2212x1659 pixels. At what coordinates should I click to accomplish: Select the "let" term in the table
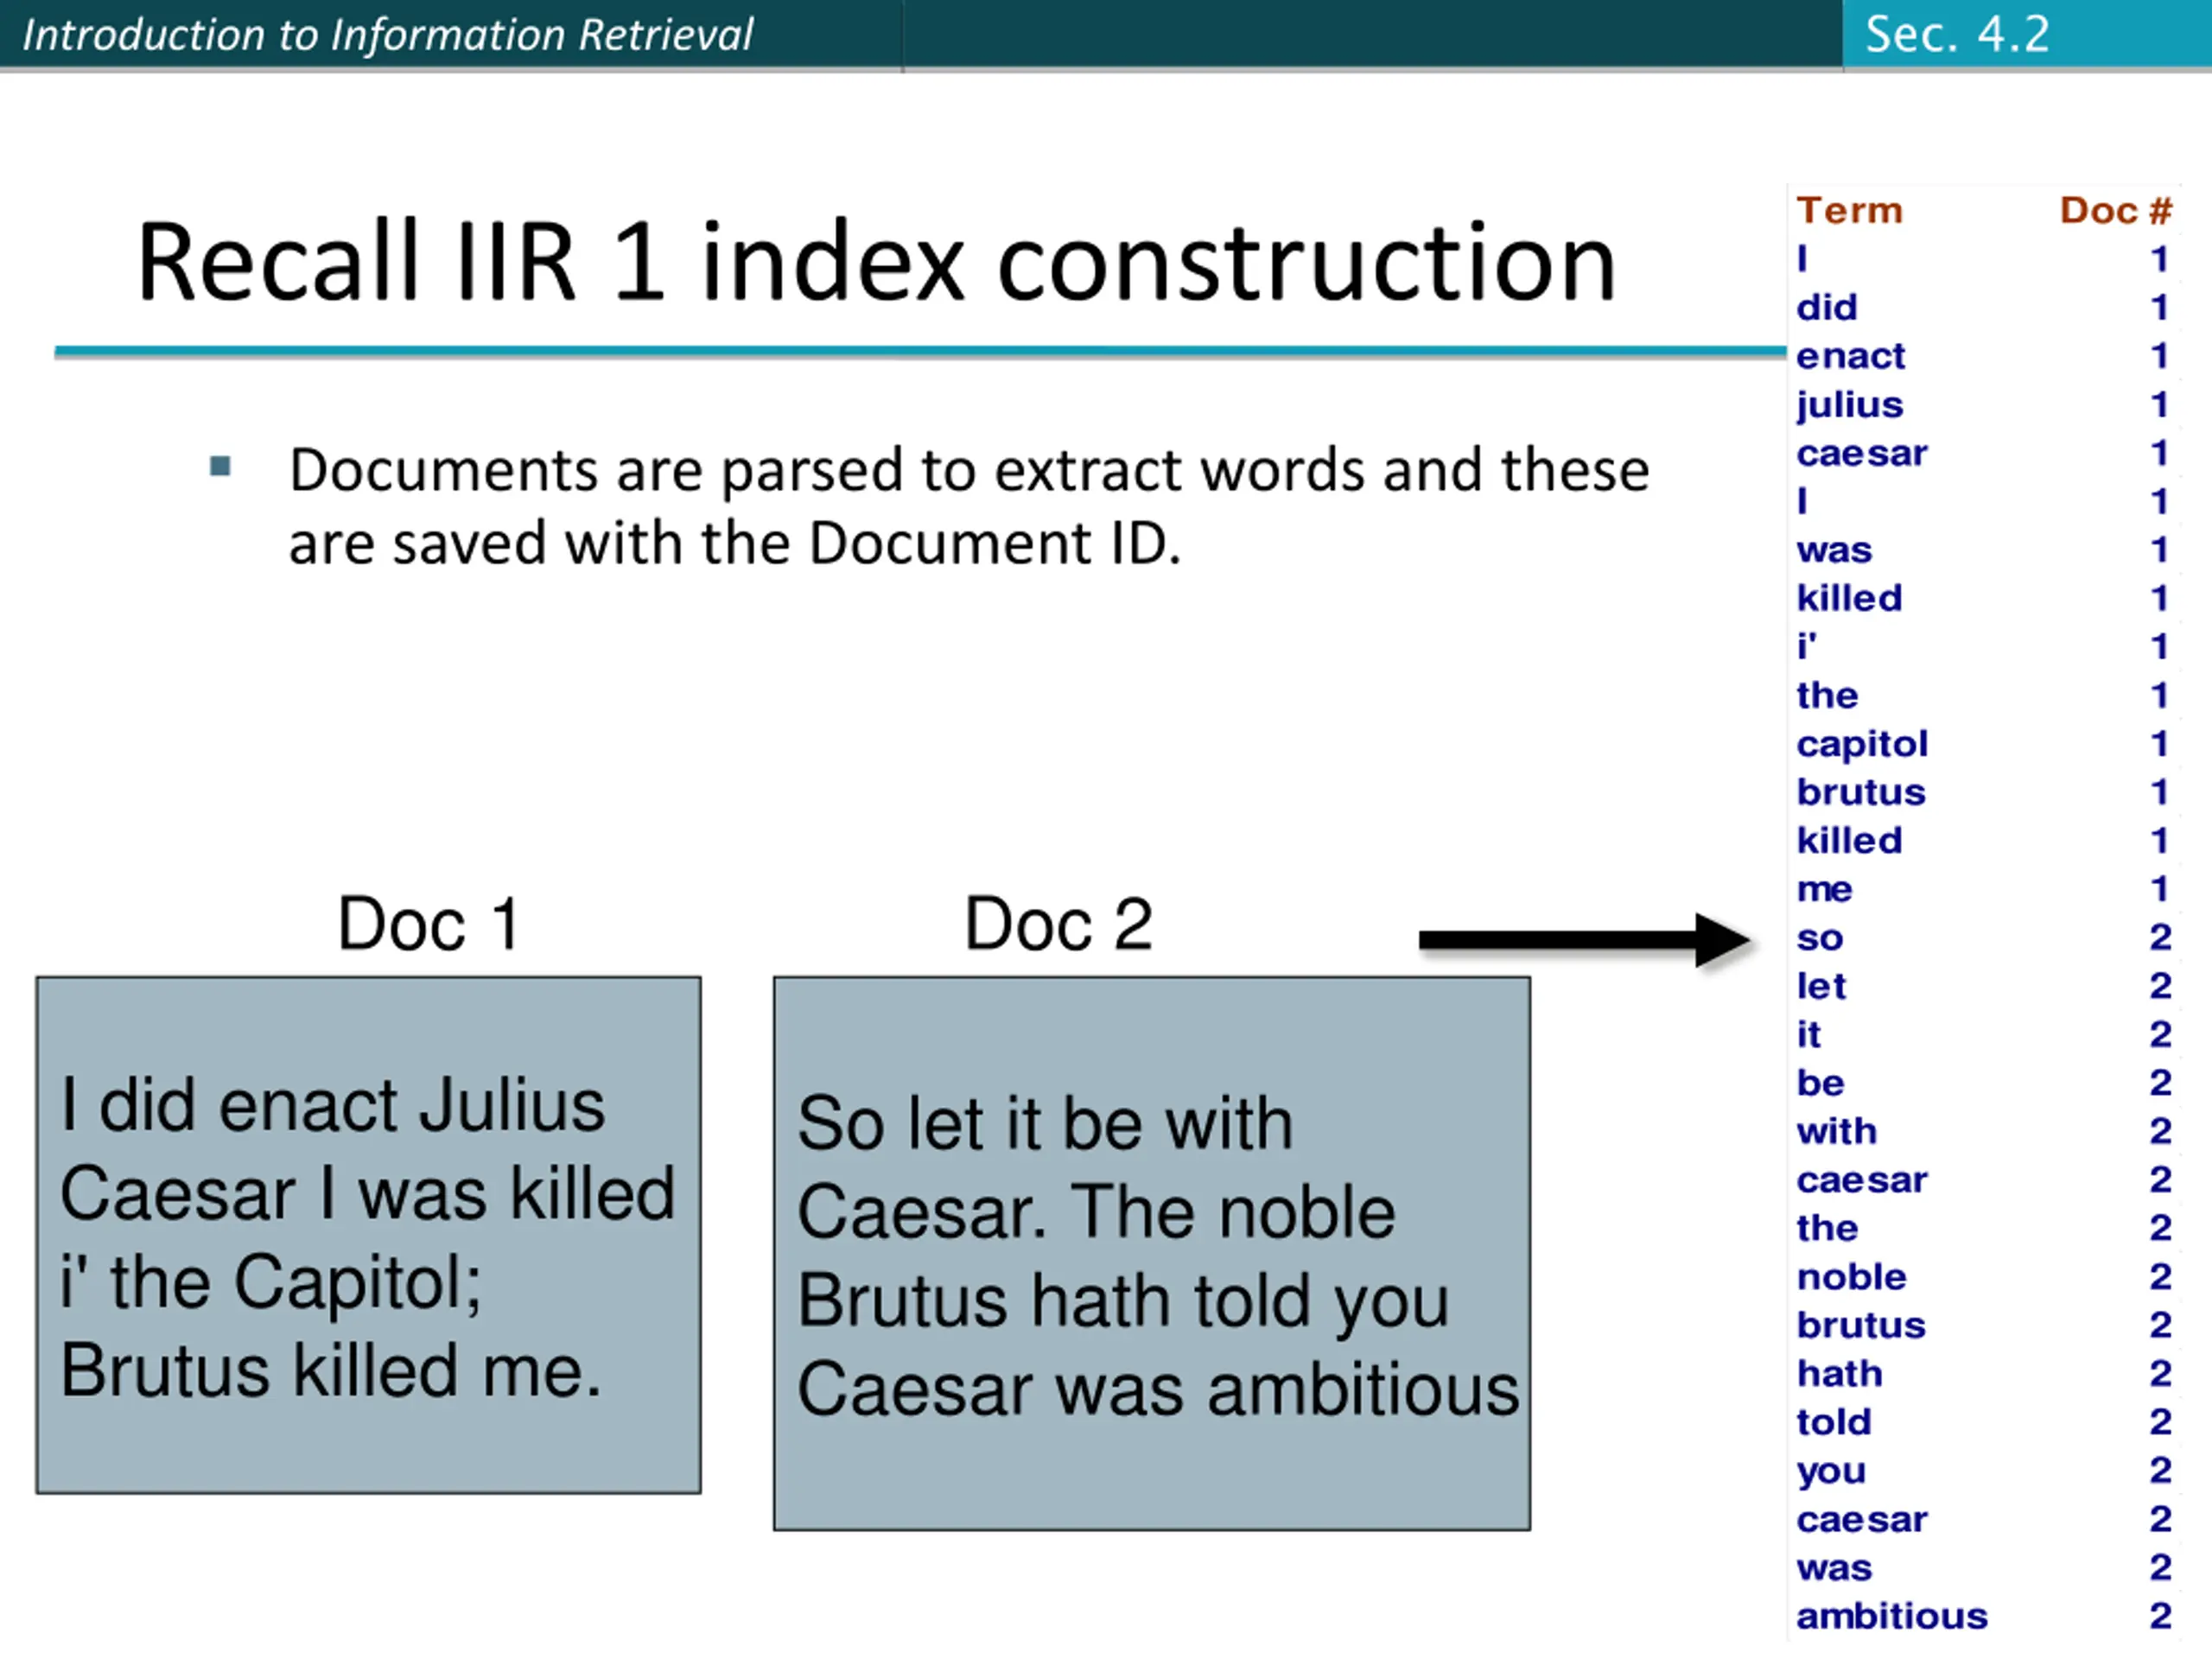coord(1821,986)
